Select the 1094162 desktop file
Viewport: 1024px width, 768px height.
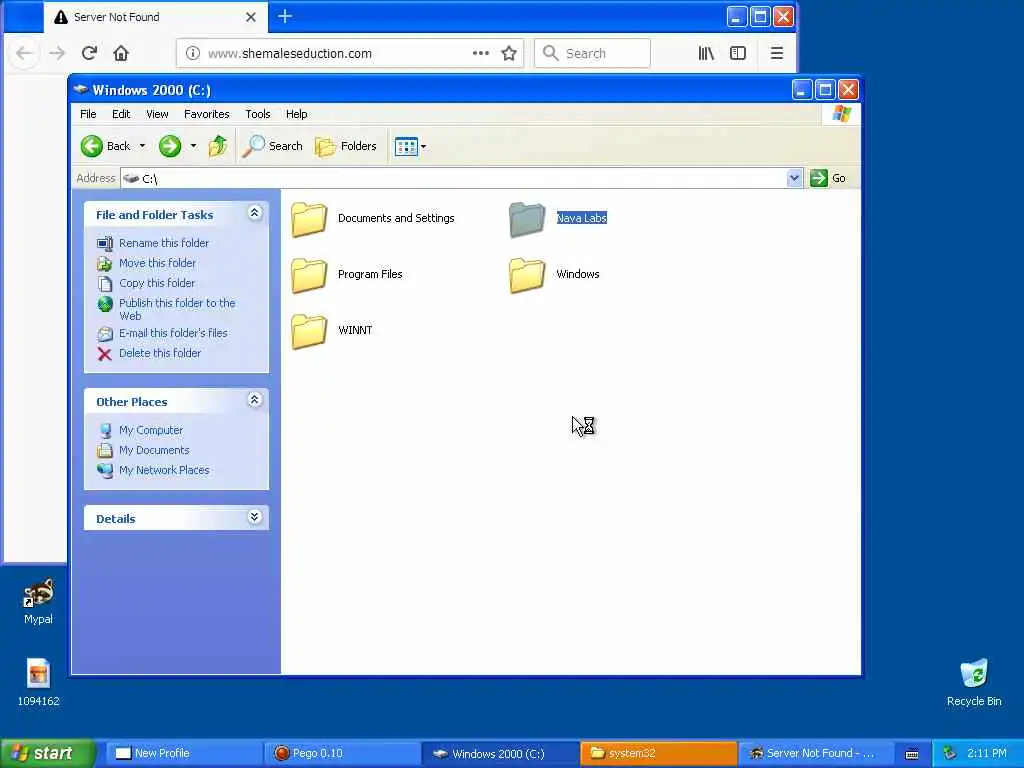[x=39, y=682]
